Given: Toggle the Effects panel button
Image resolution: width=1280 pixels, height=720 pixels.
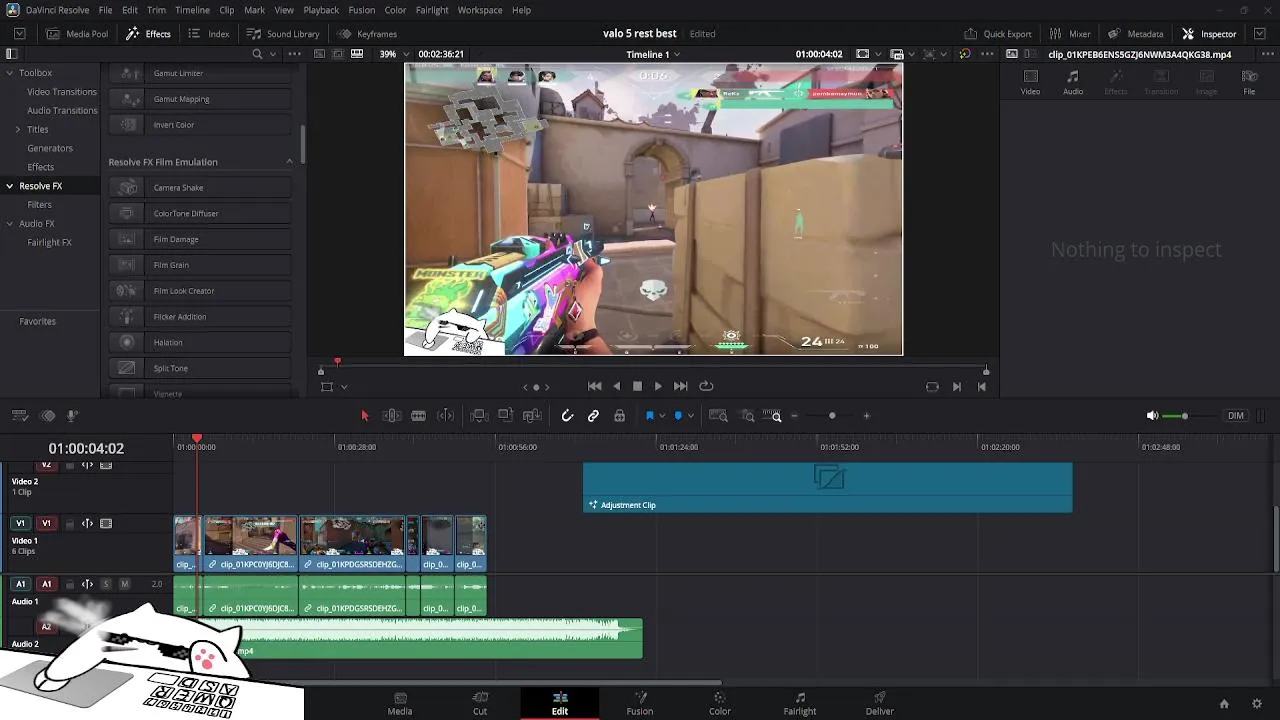Looking at the screenshot, I should [x=148, y=34].
